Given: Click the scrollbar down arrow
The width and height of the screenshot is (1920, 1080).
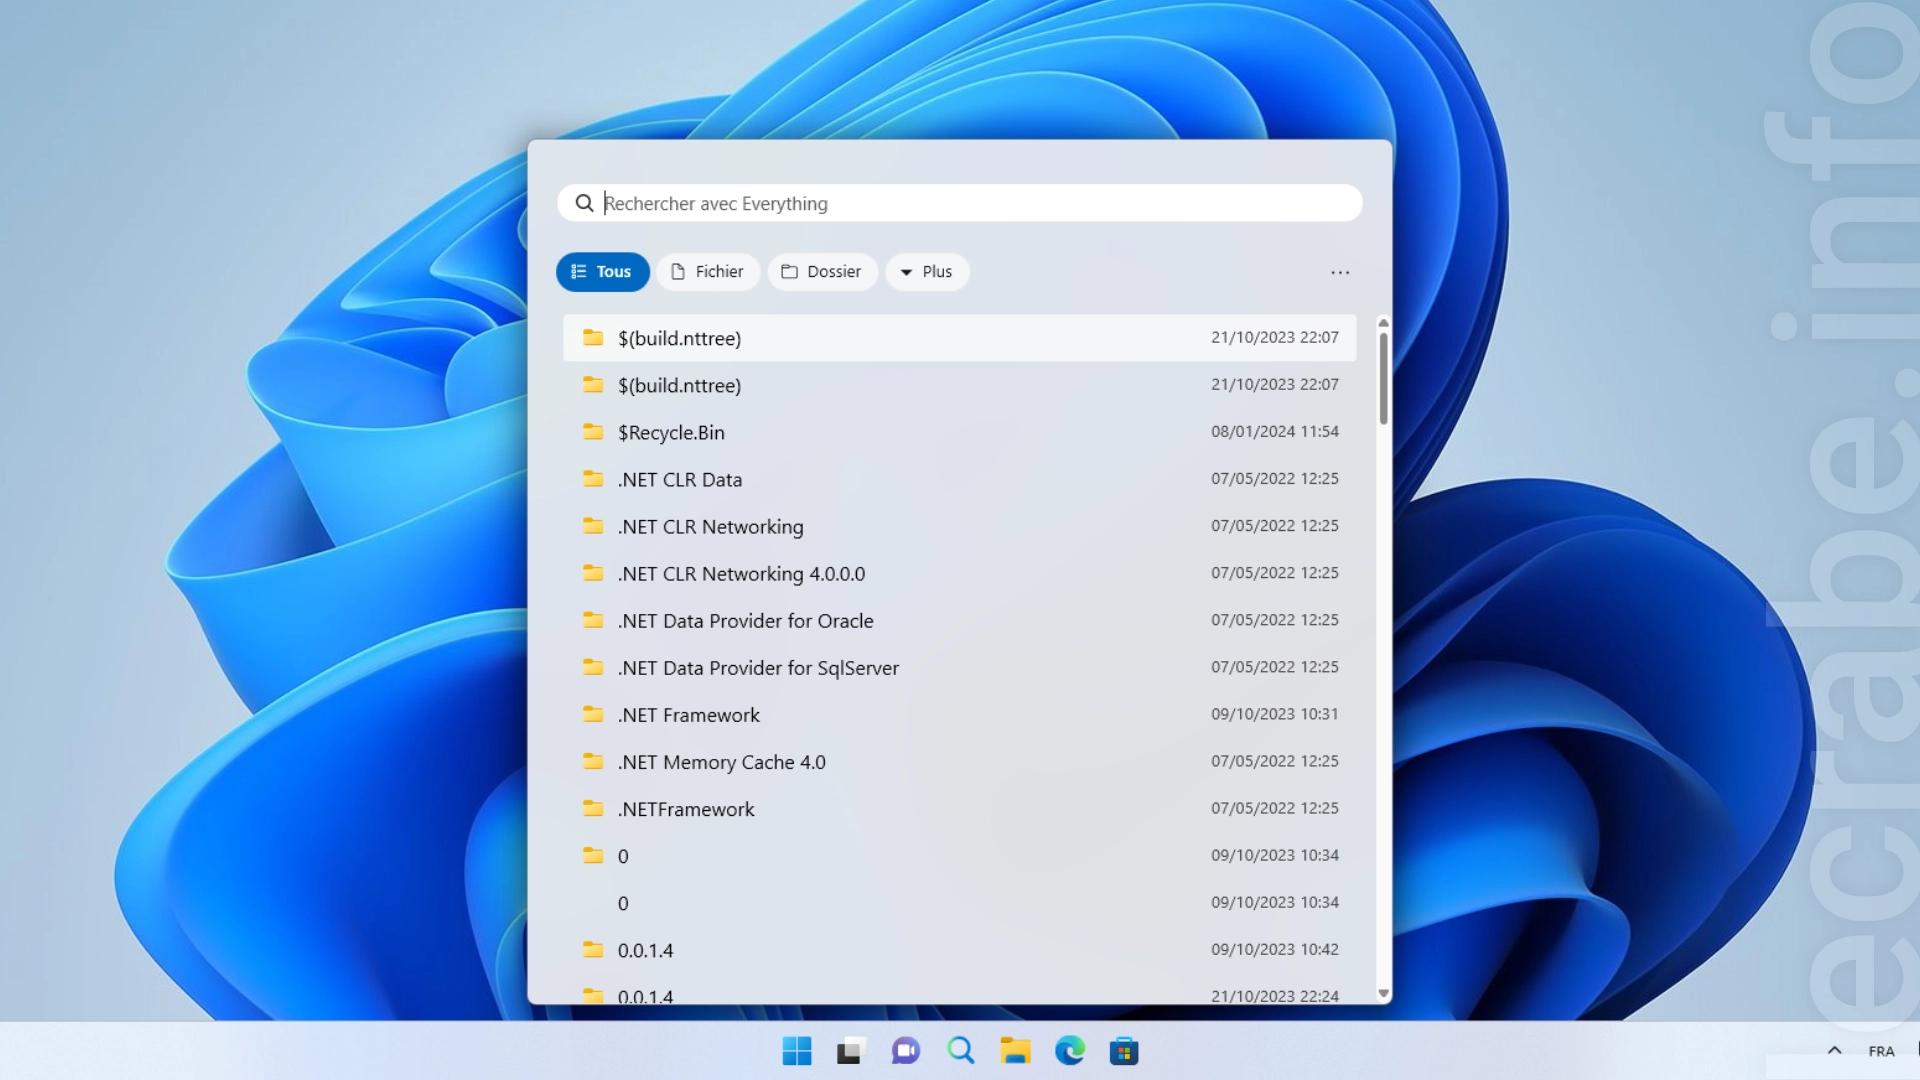Looking at the screenshot, I should (1383, 993).
